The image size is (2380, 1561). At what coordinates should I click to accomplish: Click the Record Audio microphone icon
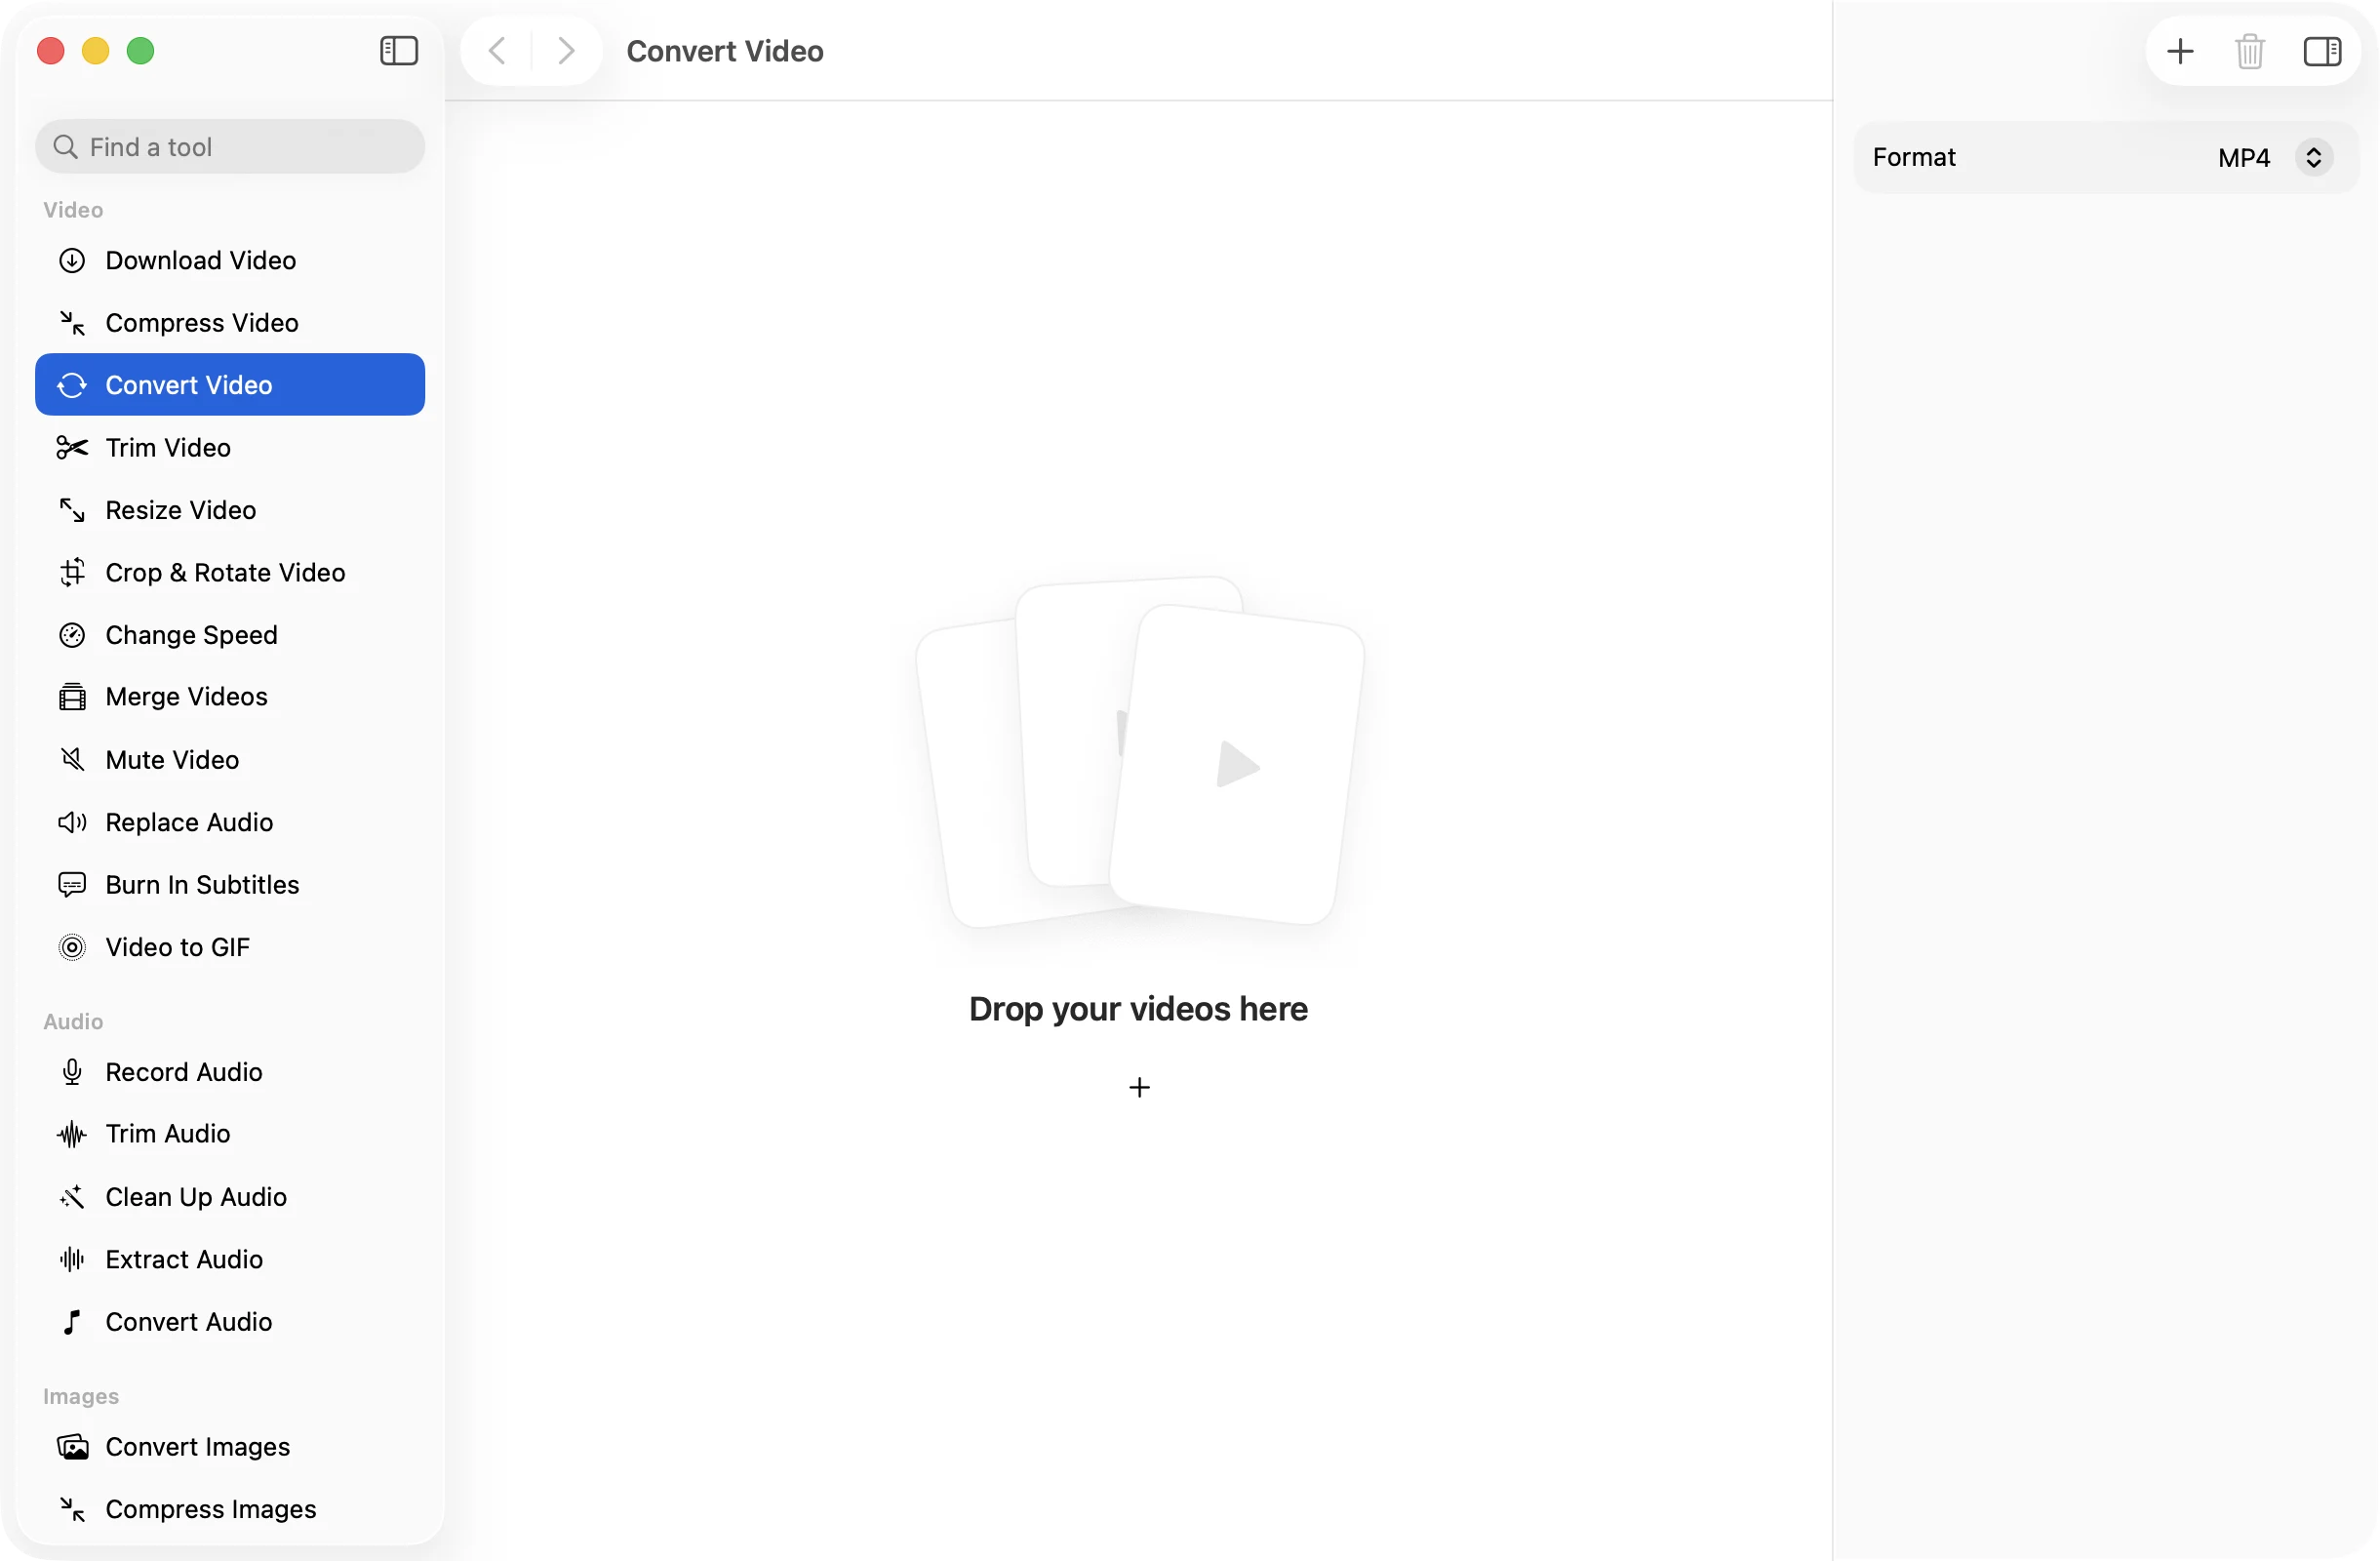72,1072
